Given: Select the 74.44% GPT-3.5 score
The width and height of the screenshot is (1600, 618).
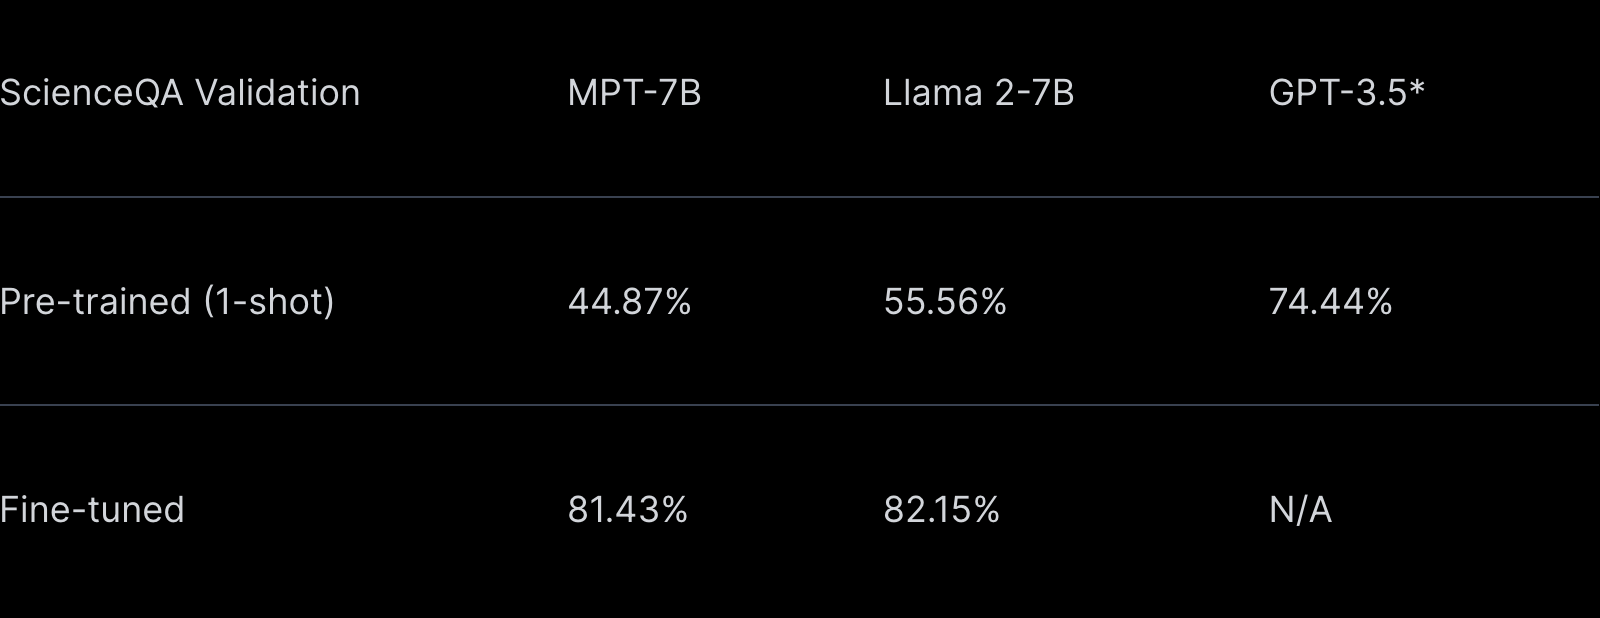Looking at the screenshot, I should [x=1330, y=302].
